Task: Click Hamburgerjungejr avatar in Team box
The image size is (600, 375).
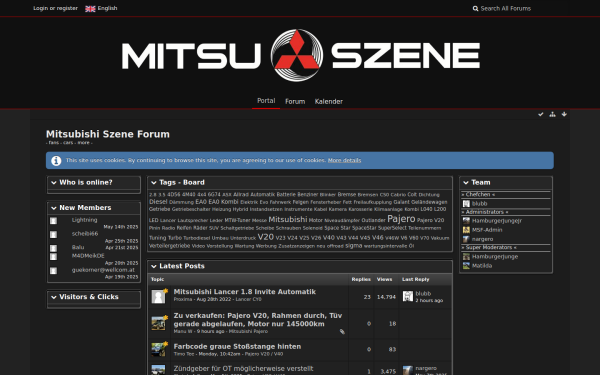Action: click(466, 220)
